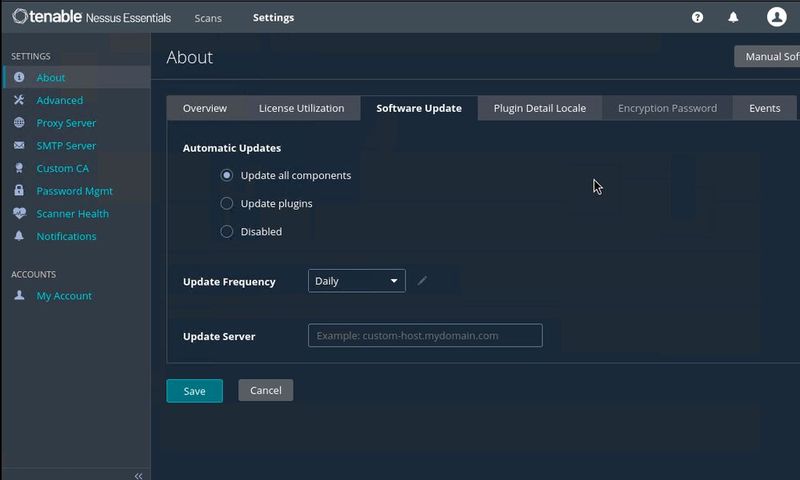Click the Manual Software Update button
This screenshot has width=800, height=480.
tap(767, 57)
